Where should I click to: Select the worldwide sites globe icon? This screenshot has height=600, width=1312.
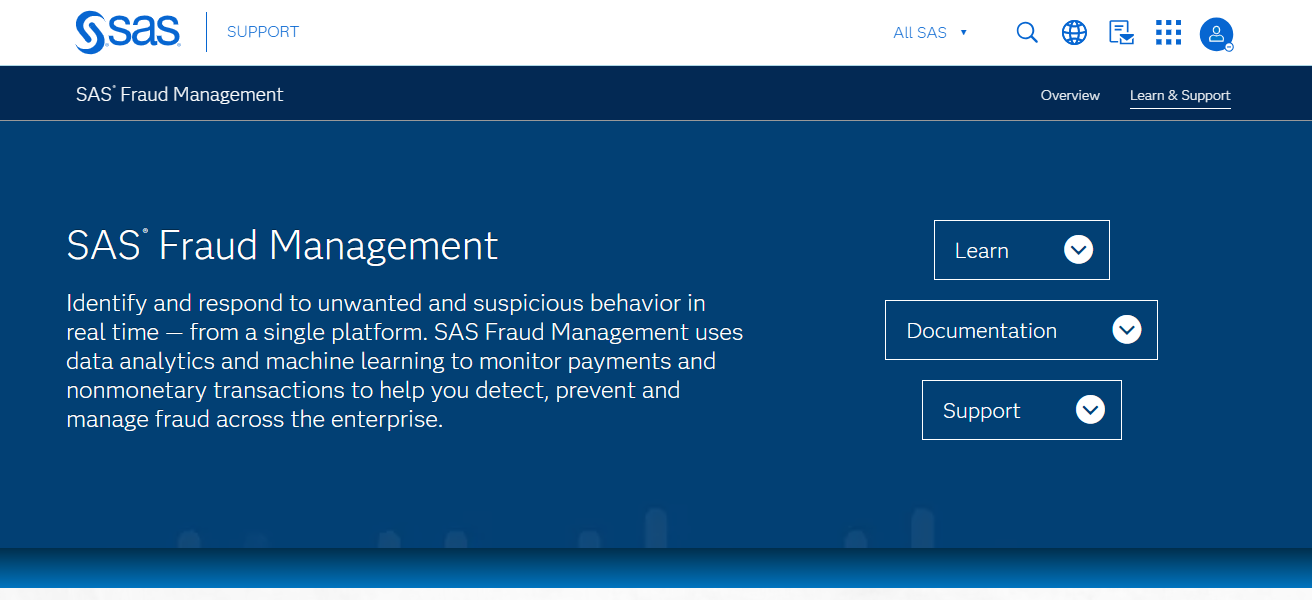[x=1074, y=32]
